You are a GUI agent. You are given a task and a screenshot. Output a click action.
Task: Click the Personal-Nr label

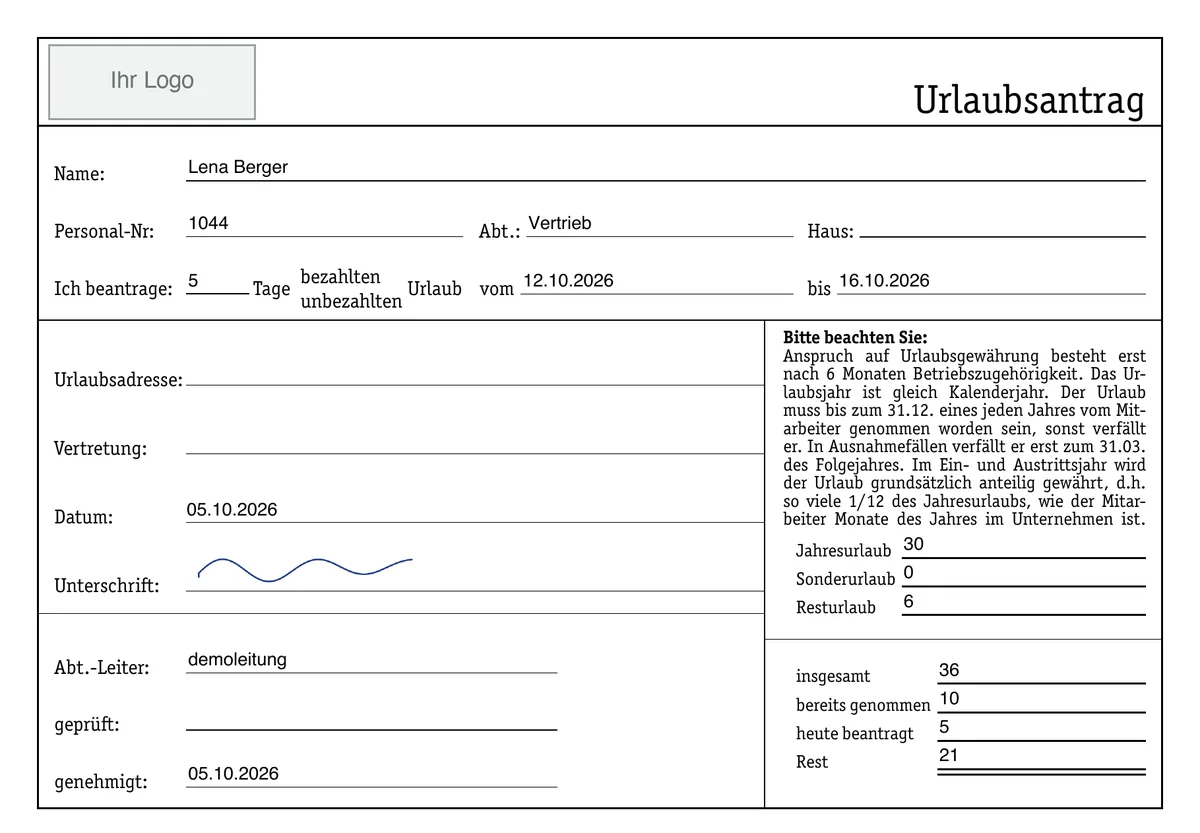(104, 232)
